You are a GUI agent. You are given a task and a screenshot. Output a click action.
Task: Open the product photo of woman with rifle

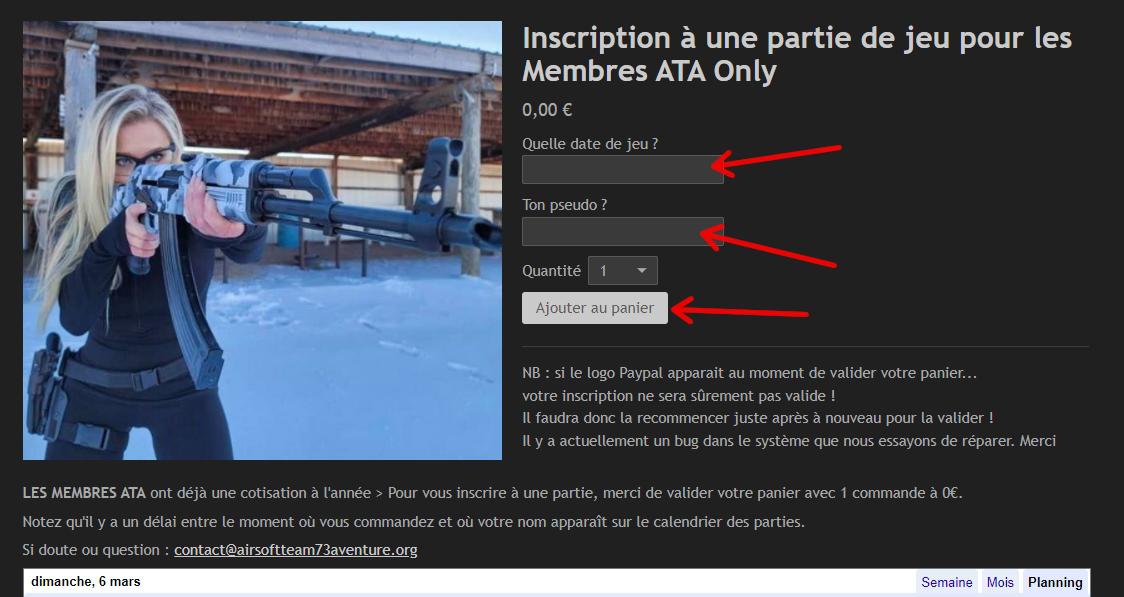tap(262, 241)
